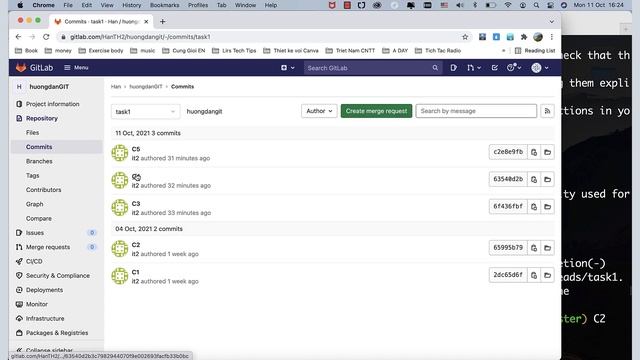Image resolution: width=640 pixels, height=360 pixels.
Task: Click search magnifier in GitLab search
Action: pyautogui.click(x=435, y=68)
